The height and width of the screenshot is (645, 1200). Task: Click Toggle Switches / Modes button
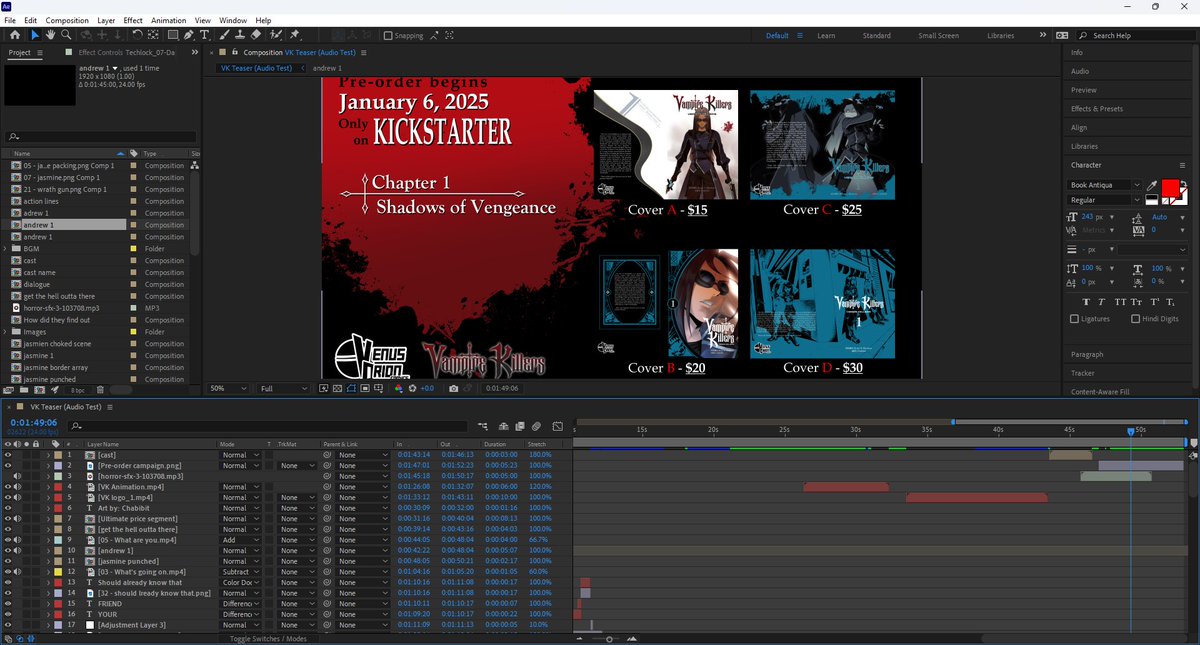point(269,638)
